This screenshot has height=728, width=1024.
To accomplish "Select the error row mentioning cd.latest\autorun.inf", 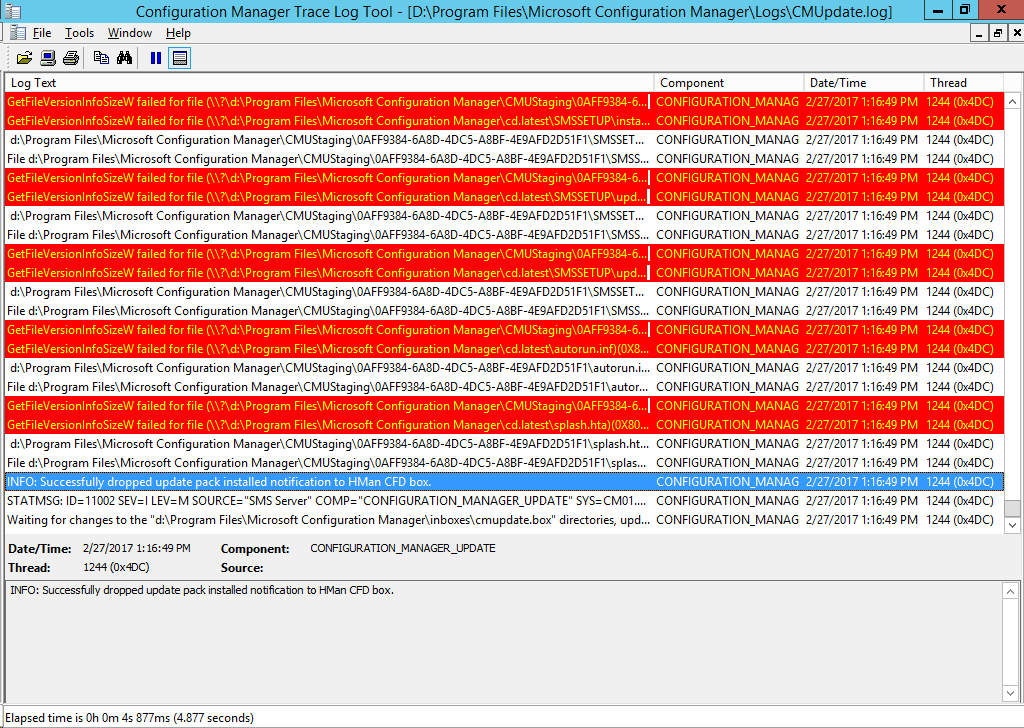I will tap(504, 349).
